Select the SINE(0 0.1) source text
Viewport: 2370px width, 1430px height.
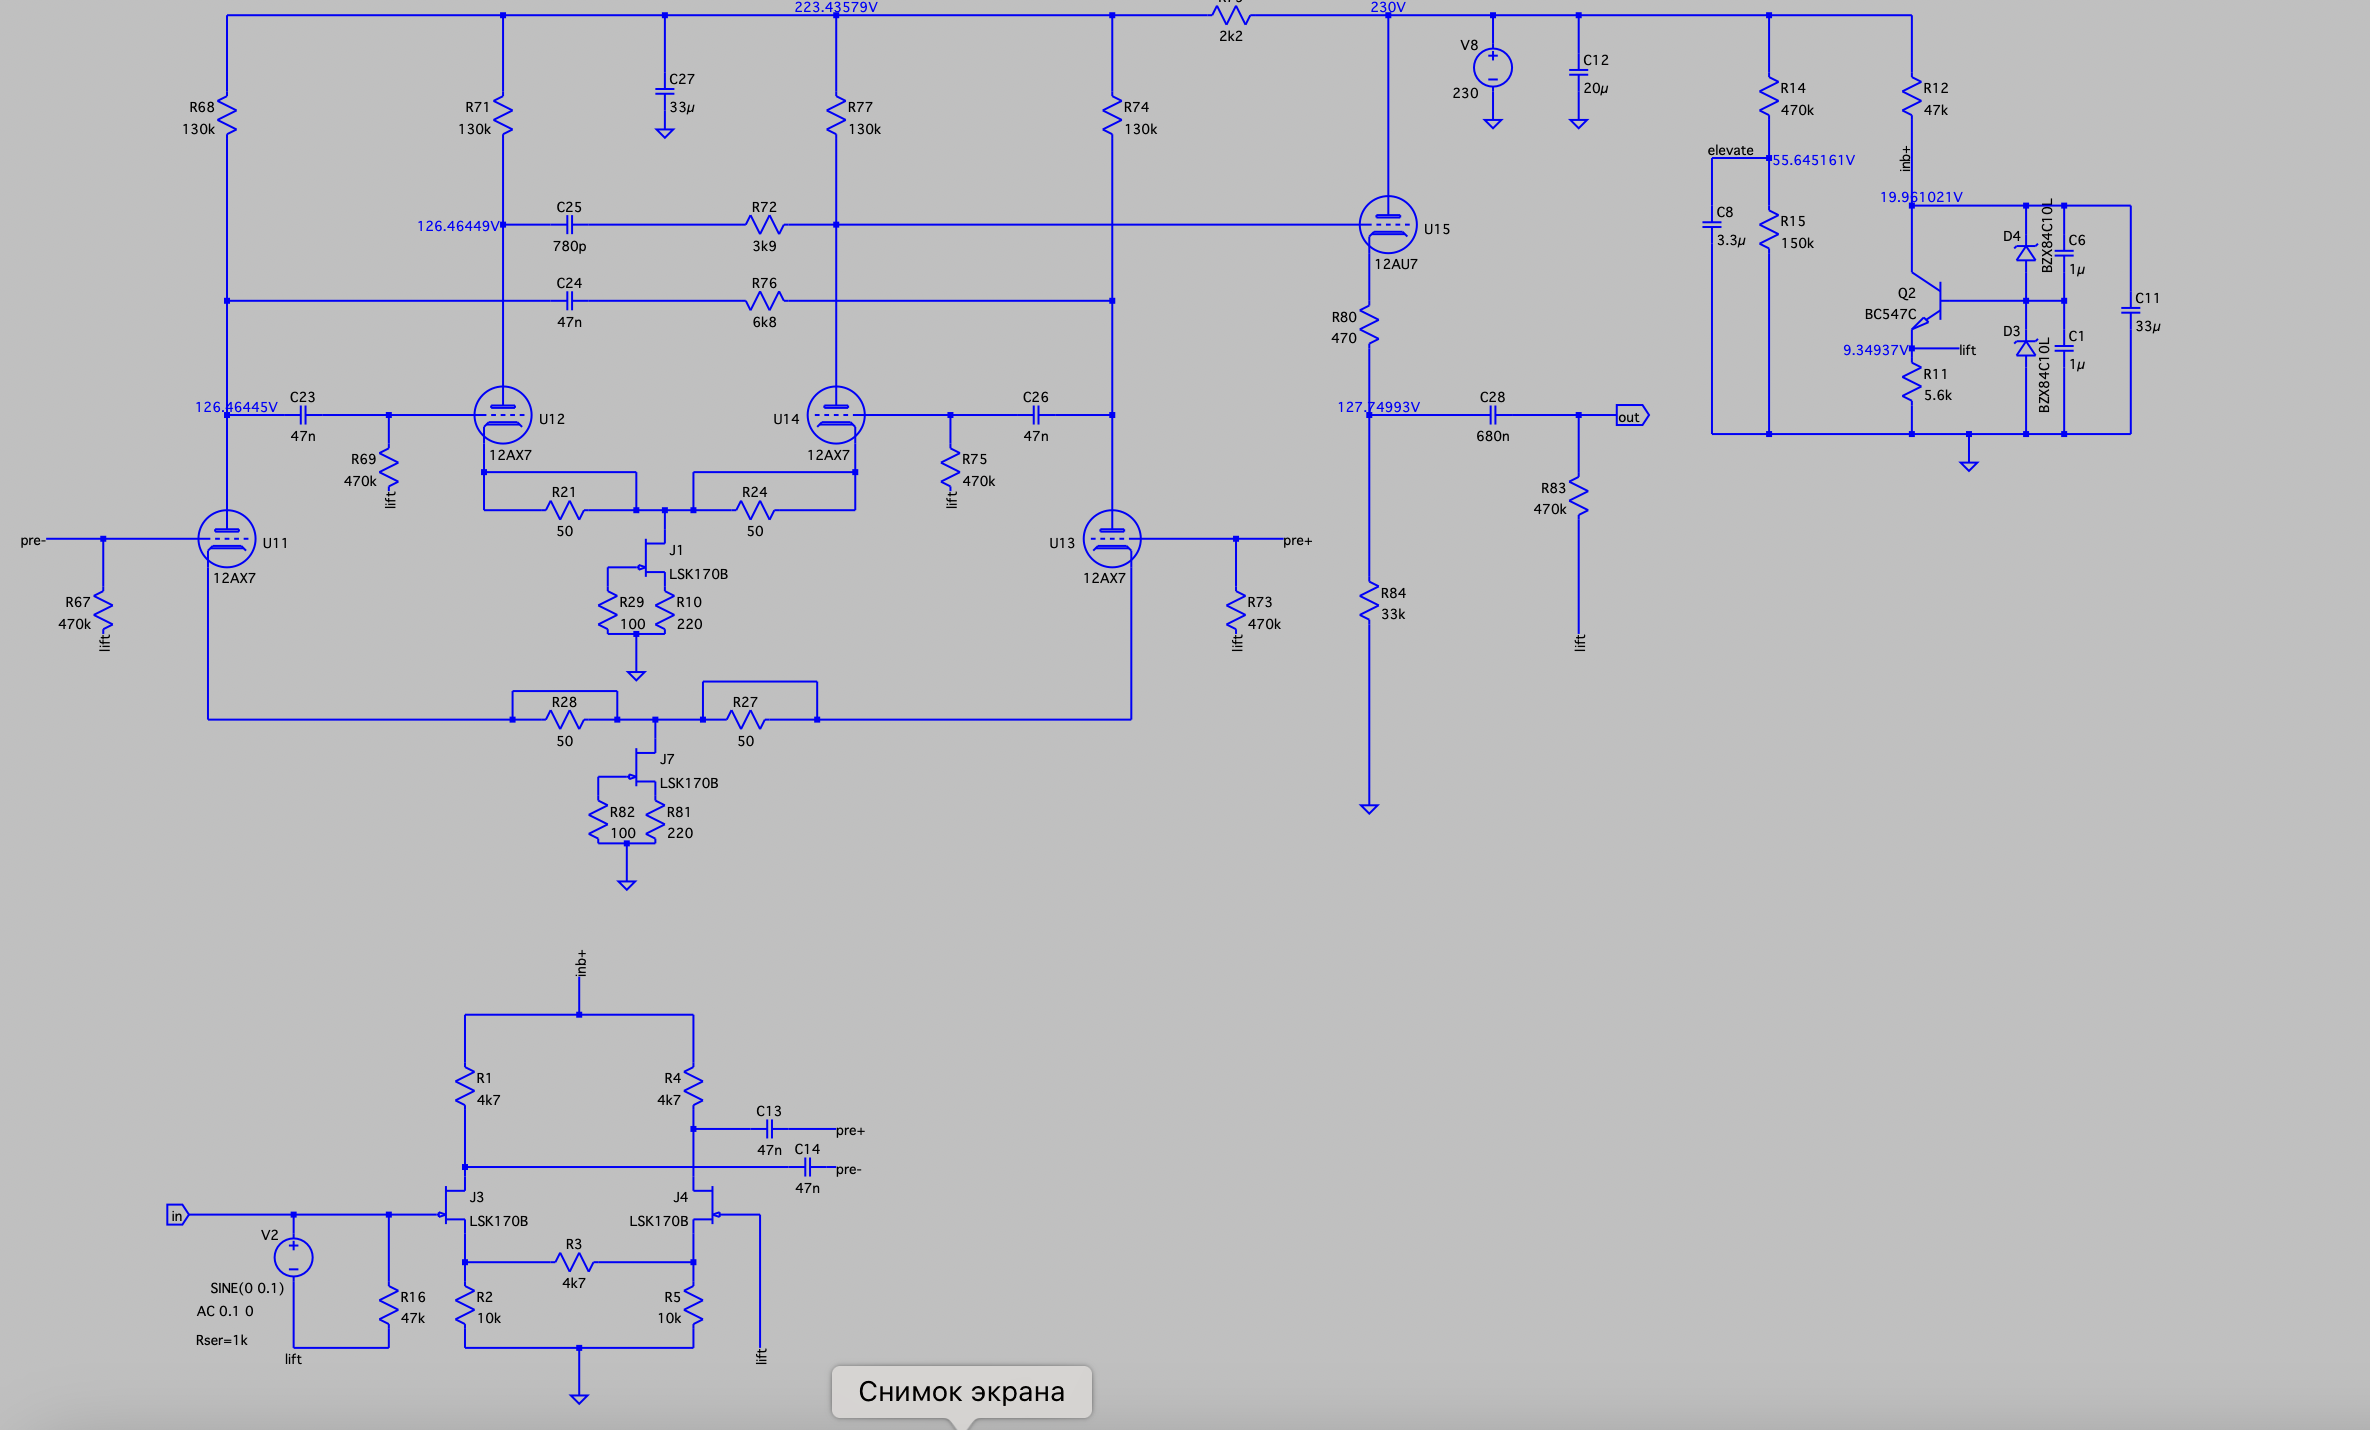[247, 1288]
